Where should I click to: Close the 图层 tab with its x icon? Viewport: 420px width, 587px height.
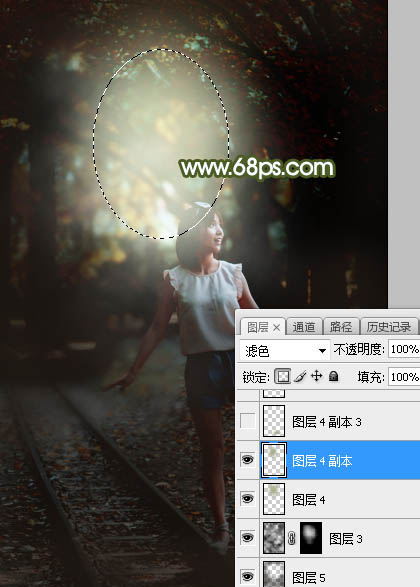click(276, 328)
